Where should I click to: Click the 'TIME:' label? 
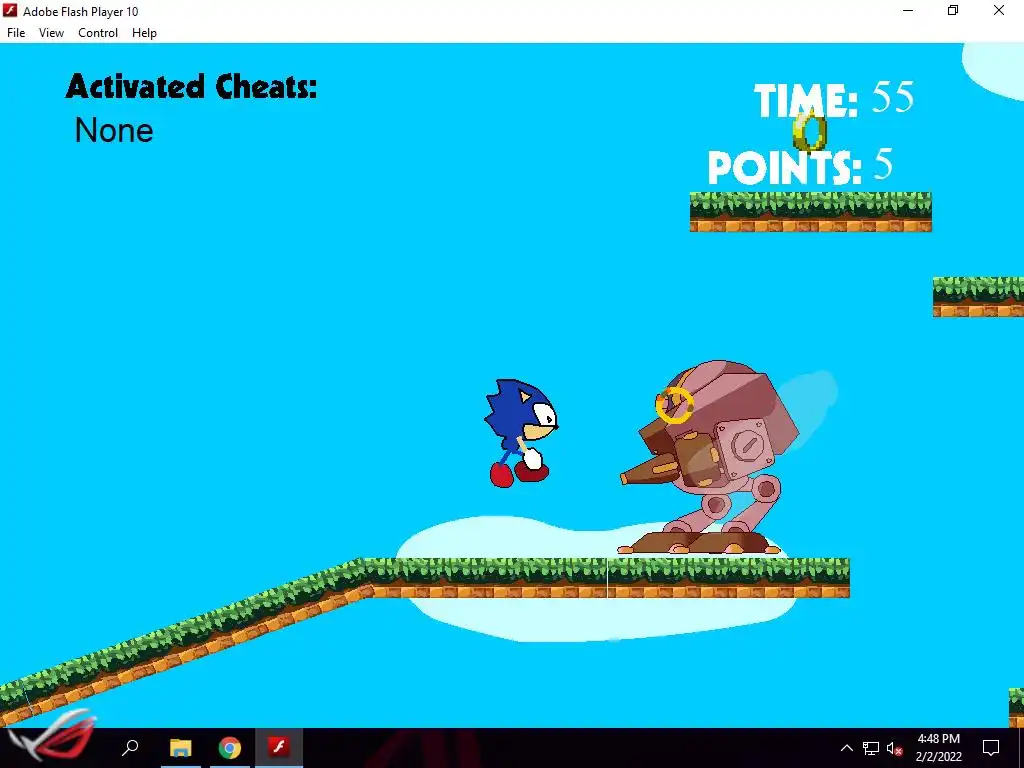point(806,101)
